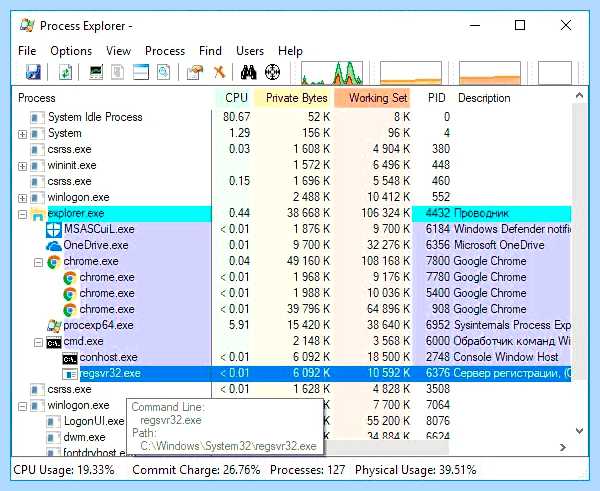Sort by the Description column header
This screenshot has height=491, width=600.
pos(484,98)
